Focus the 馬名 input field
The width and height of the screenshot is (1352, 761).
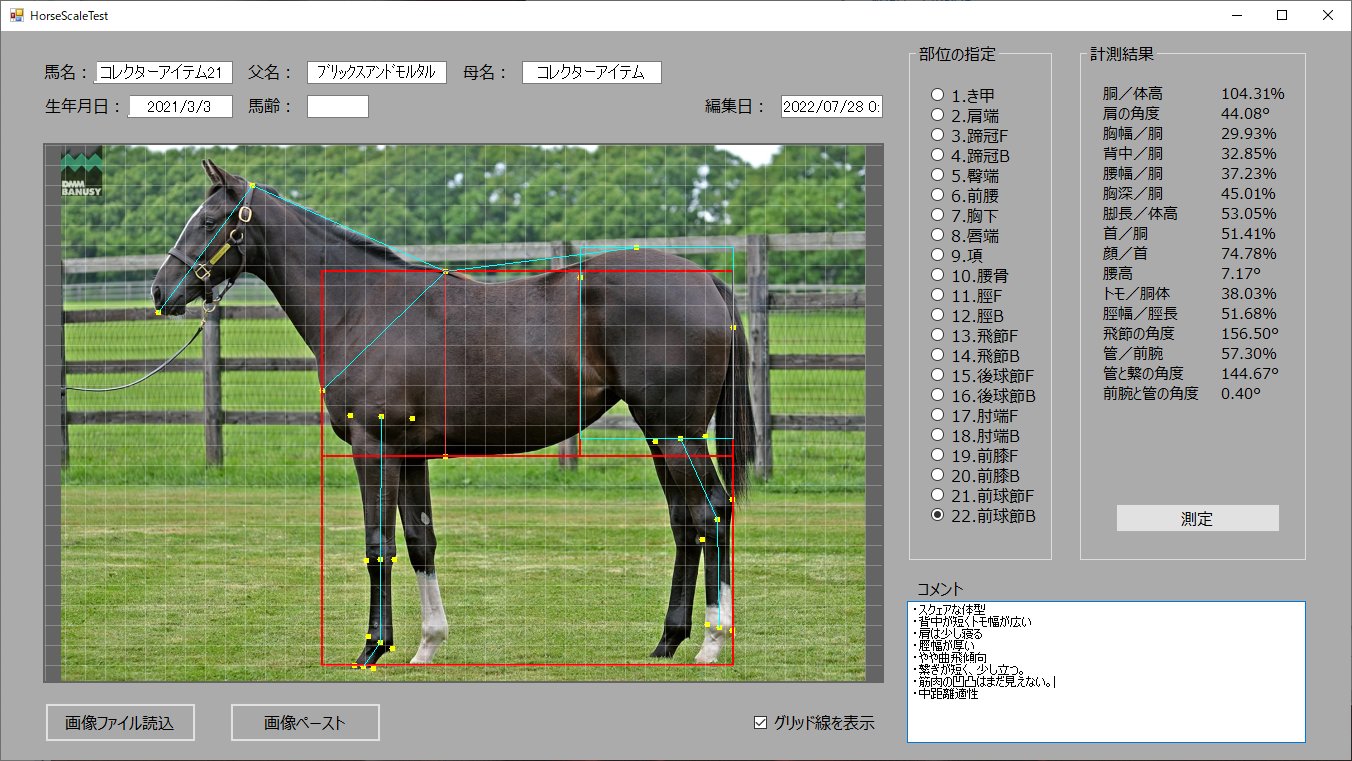(164, 73)
